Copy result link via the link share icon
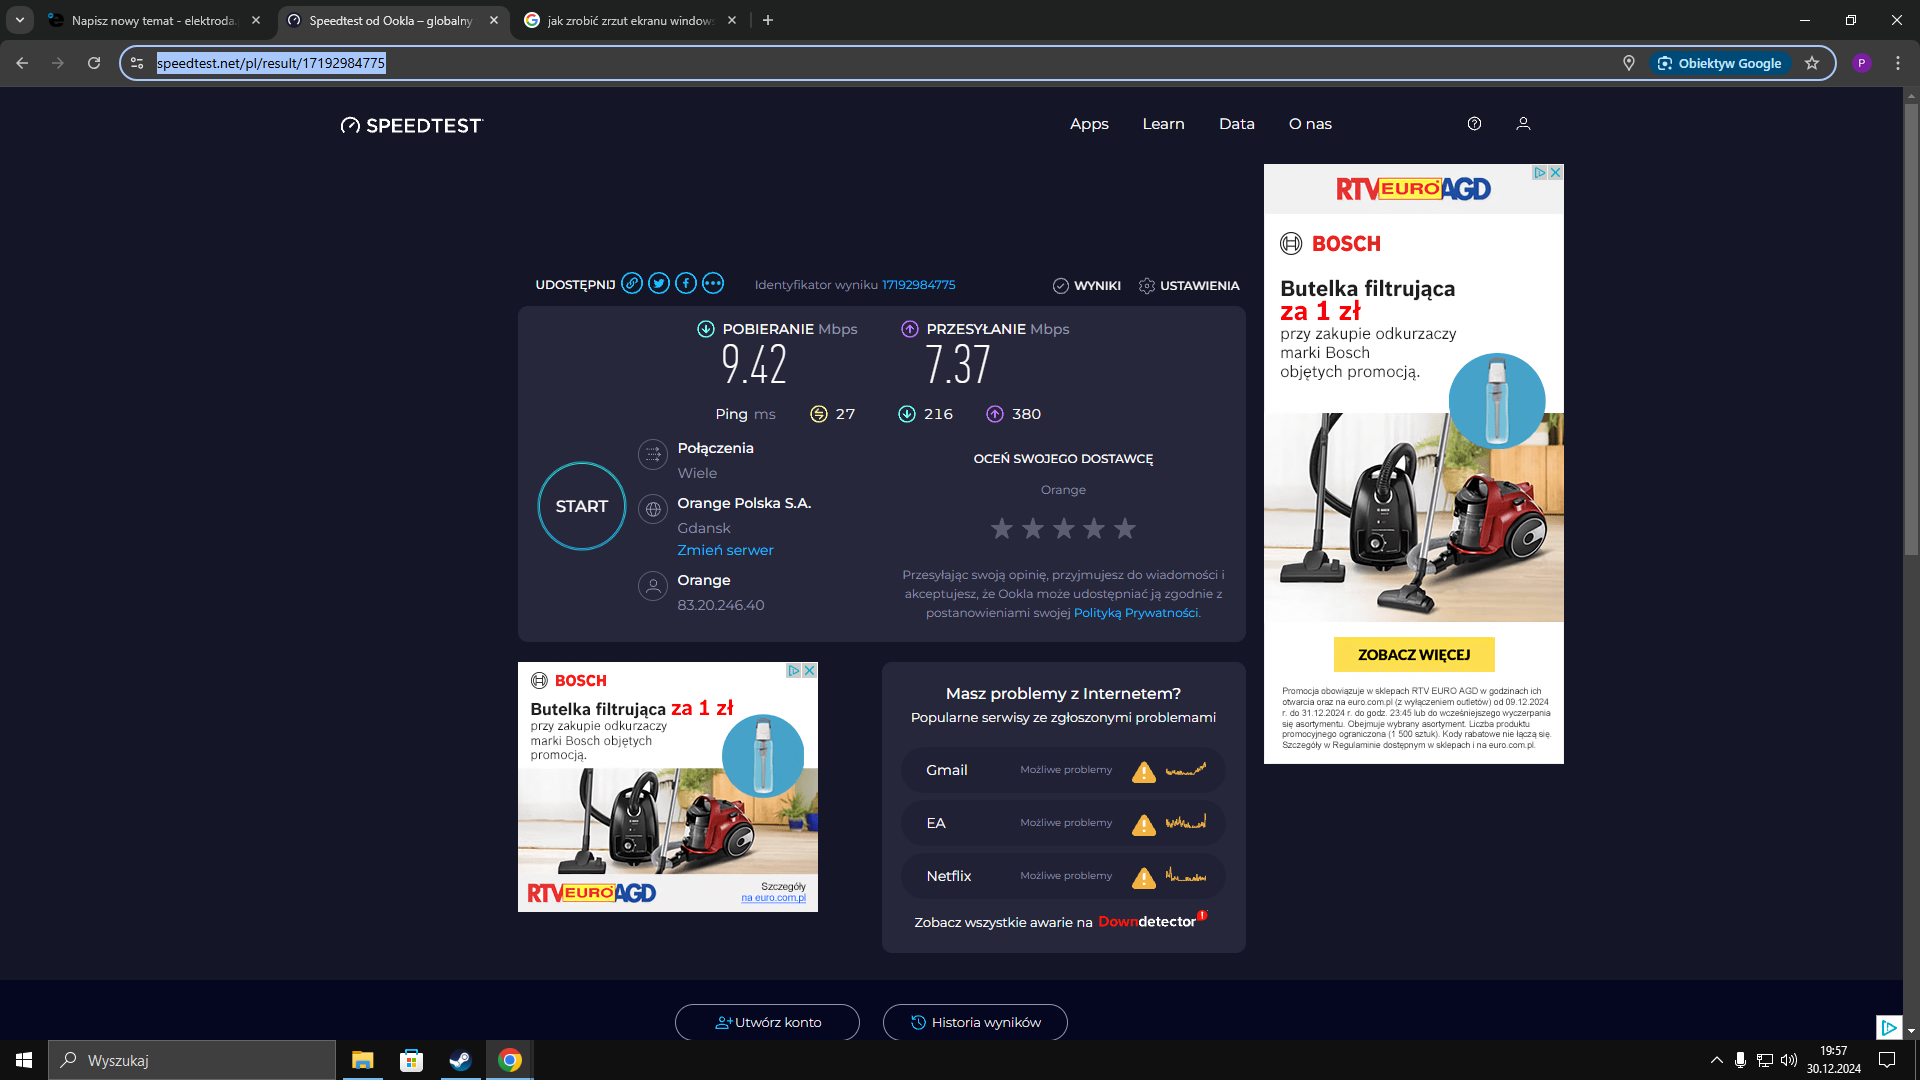 tap(632, 284)
